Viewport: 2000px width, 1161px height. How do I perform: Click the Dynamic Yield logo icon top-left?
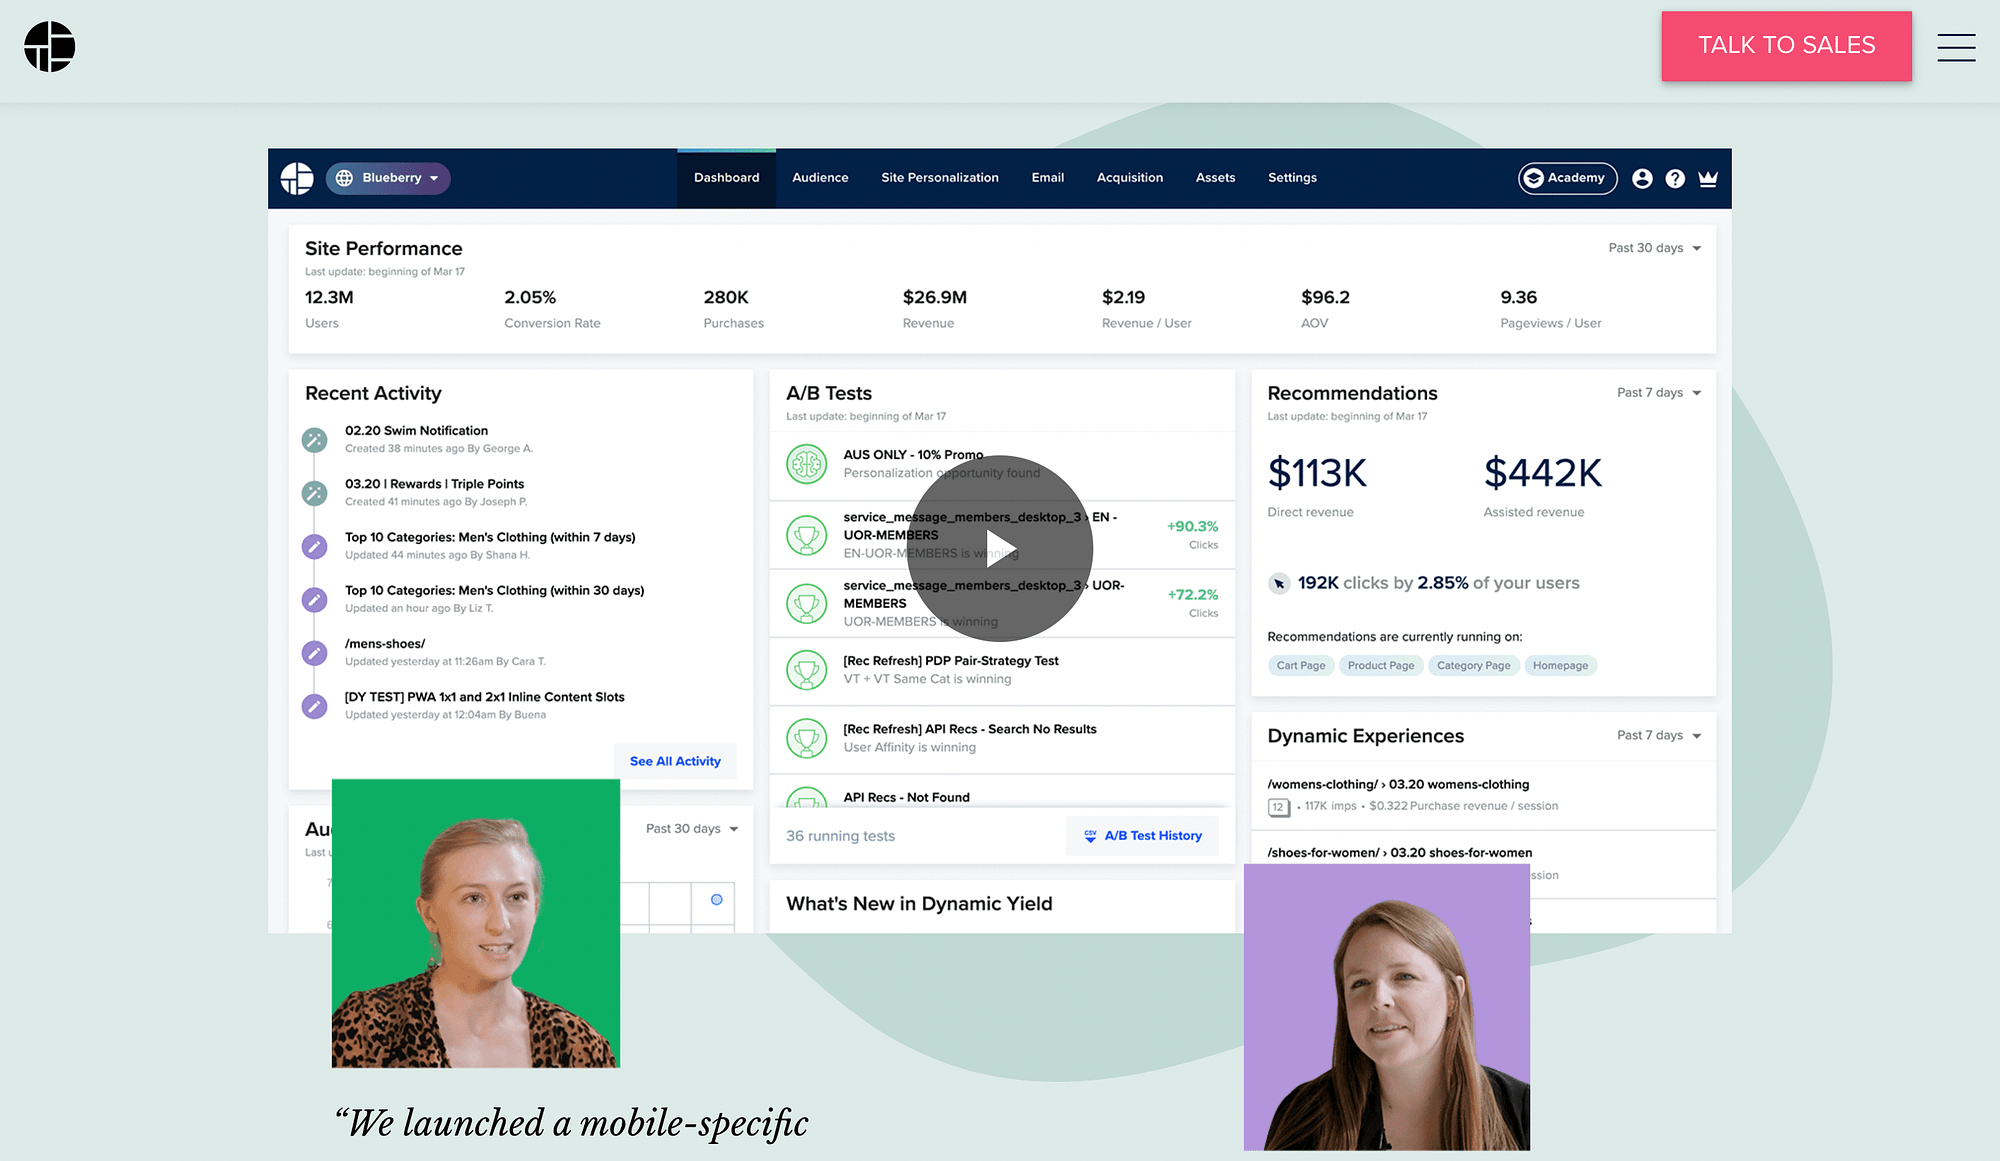point(47,46)
